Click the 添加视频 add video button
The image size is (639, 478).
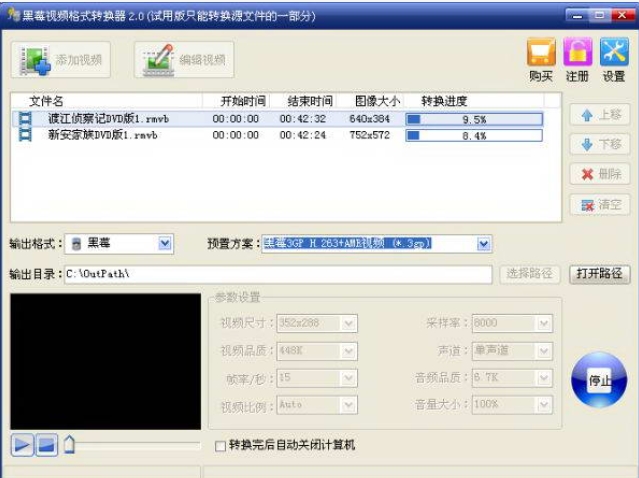pyautogui.click(x=61, y=60)
